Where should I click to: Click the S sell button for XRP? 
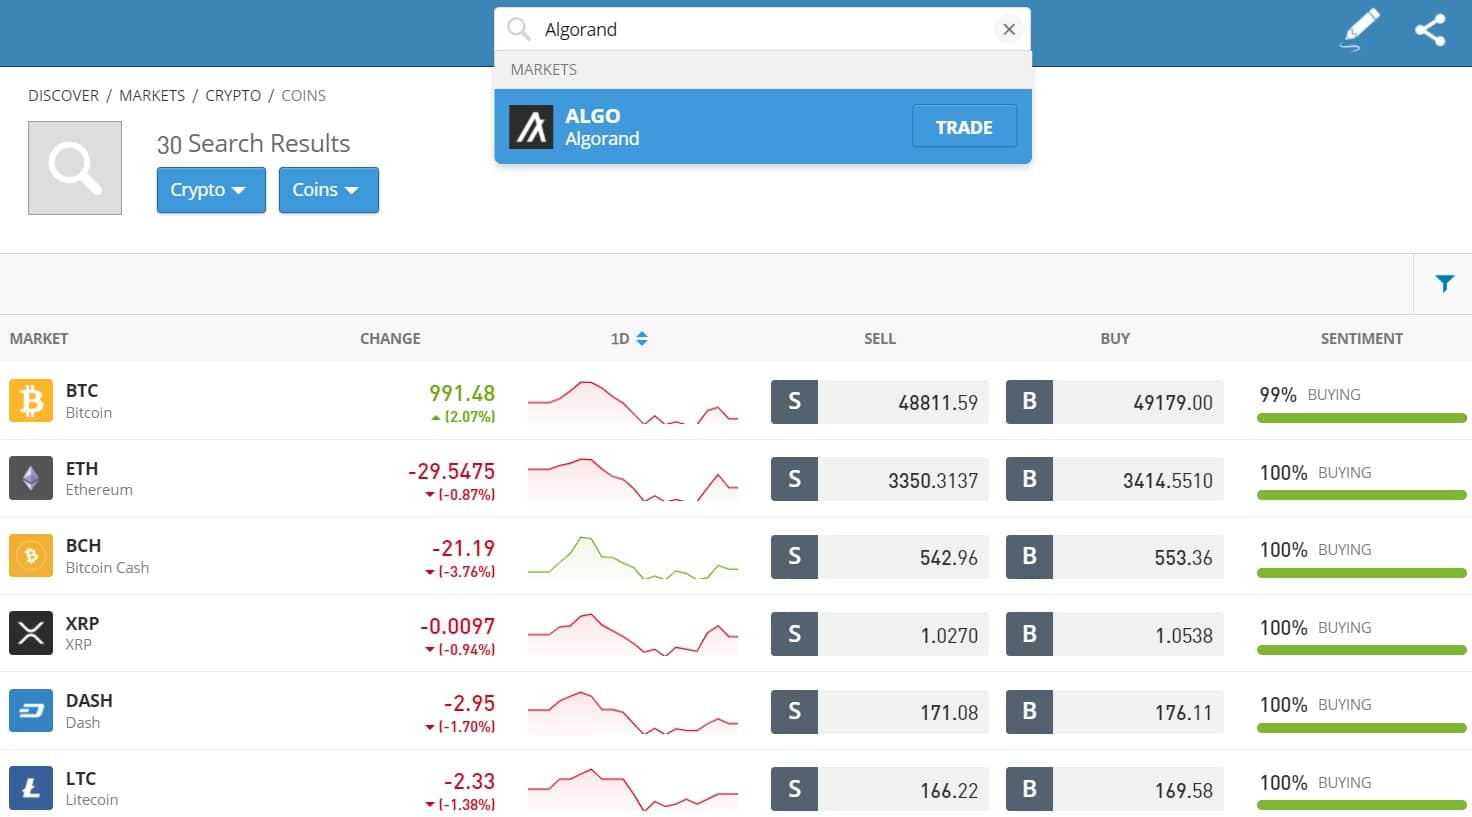pos(794,634)
